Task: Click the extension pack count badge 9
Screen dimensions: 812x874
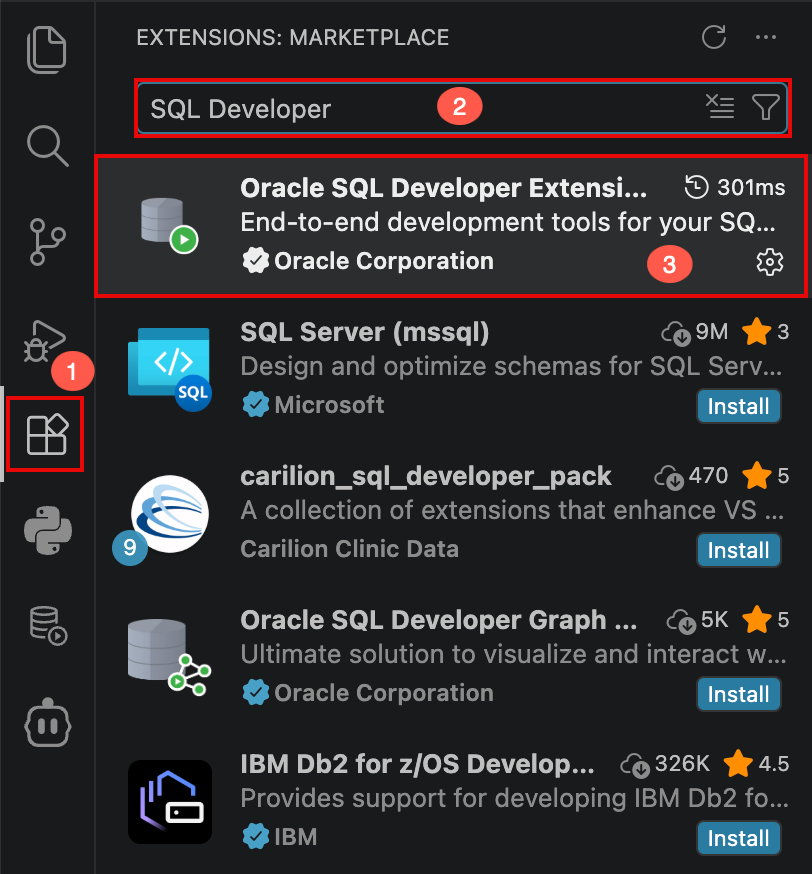Action: (x=130, y=547)
